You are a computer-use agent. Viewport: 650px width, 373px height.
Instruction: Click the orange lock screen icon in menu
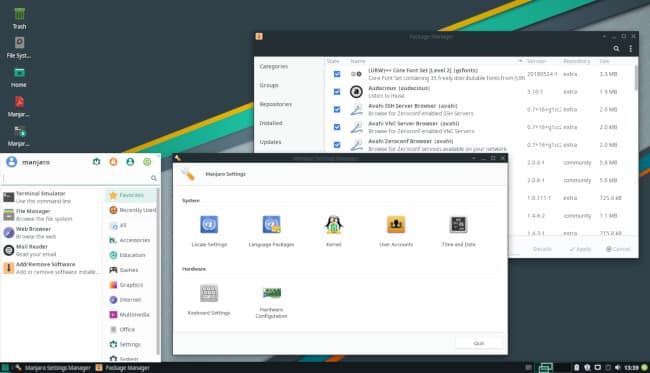[113, 162]
